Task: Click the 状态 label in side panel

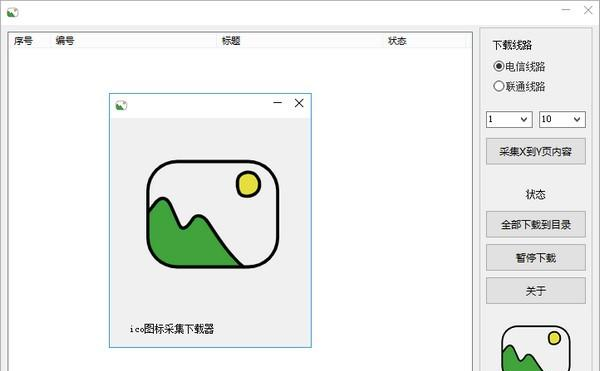Action: point(536,194)
